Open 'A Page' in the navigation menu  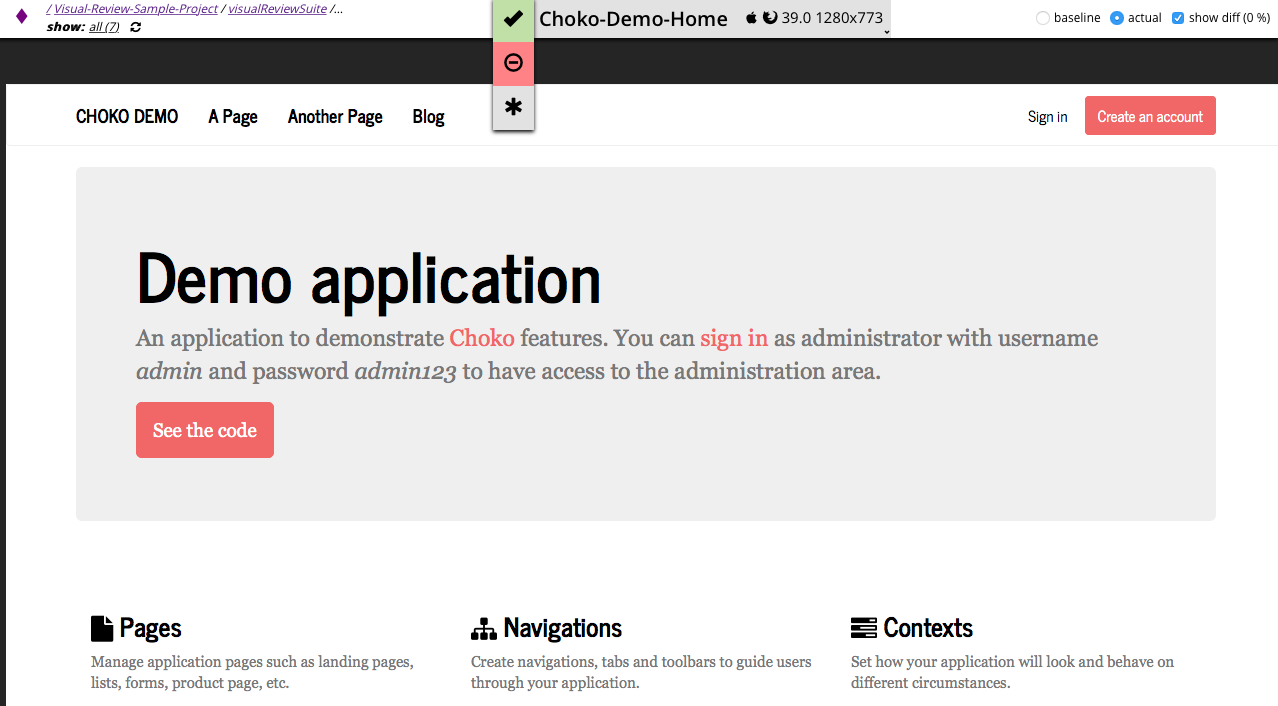(x=233, y=117)
